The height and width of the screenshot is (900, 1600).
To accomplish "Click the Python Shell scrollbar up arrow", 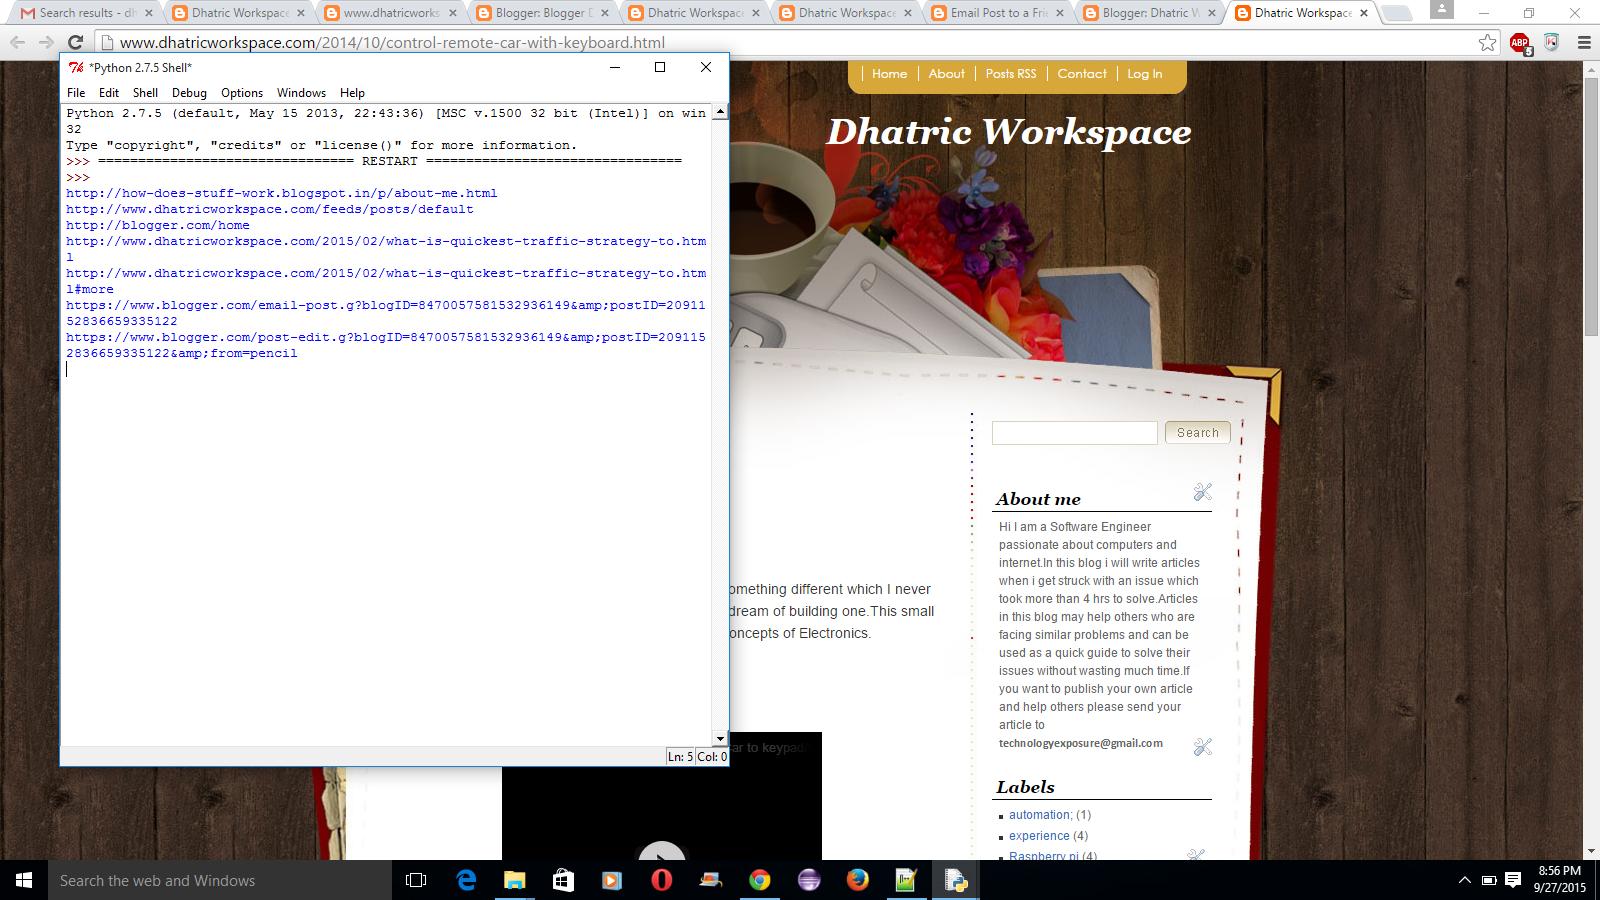I will click(720, 112).
